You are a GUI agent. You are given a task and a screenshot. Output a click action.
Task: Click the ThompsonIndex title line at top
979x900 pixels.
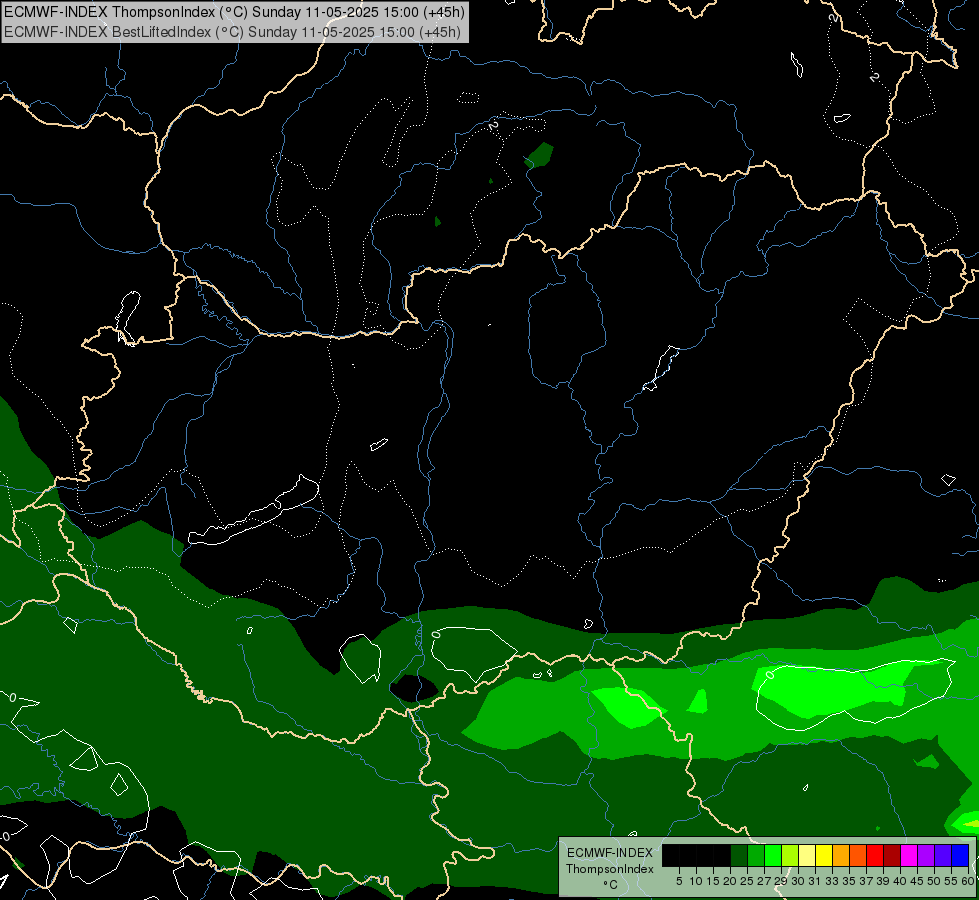coord(234,12)
